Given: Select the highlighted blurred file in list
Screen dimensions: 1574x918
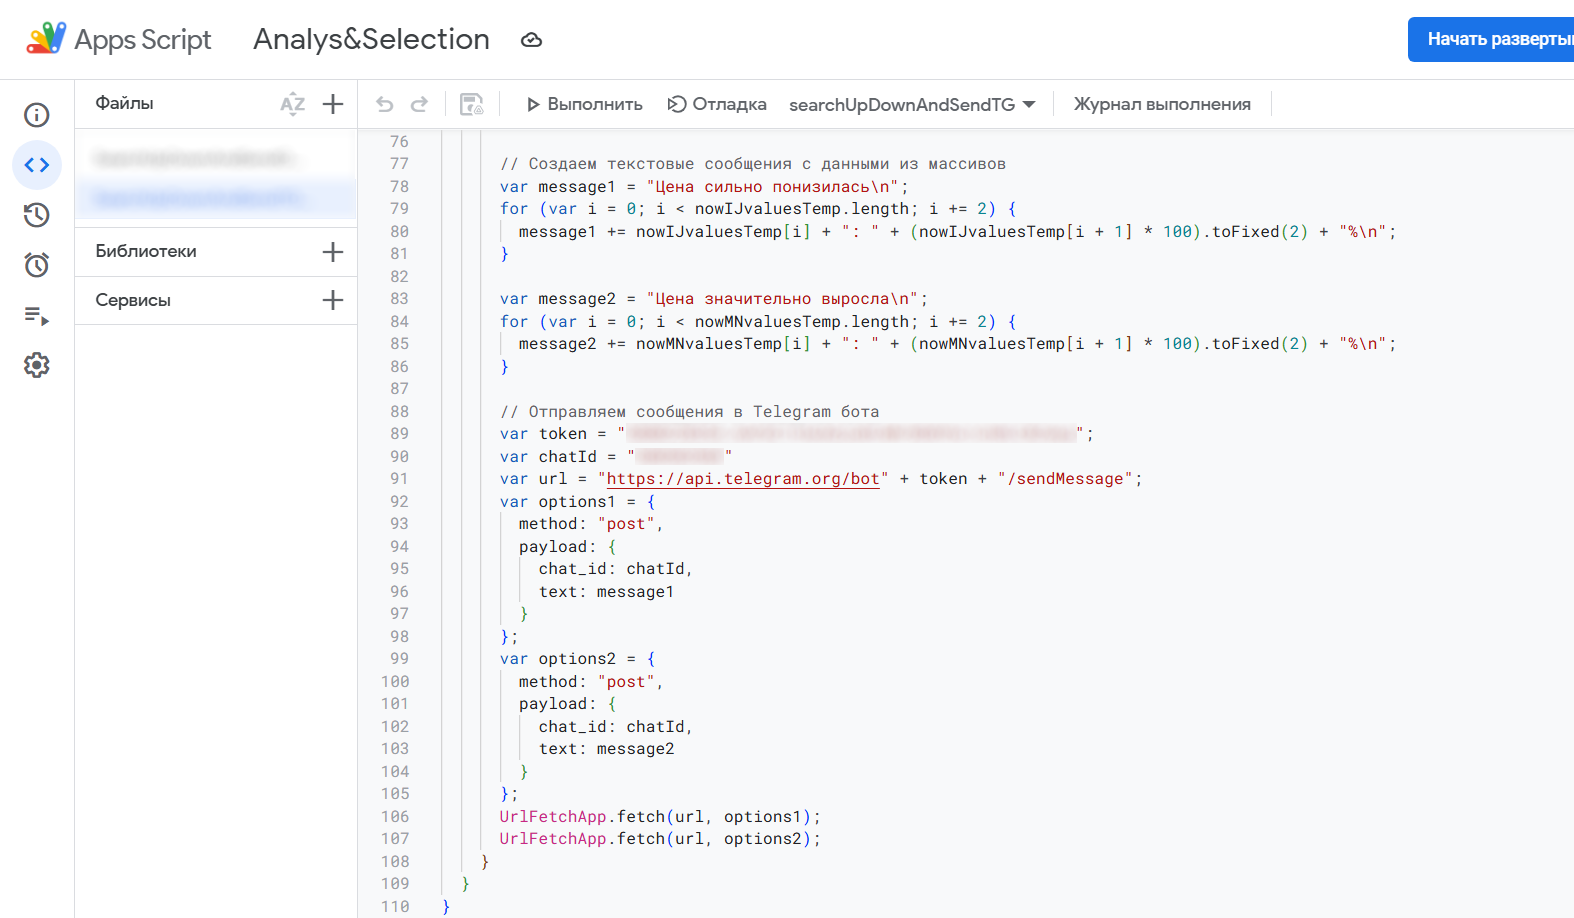Looking at the screenshot, I should click(215, 198).
